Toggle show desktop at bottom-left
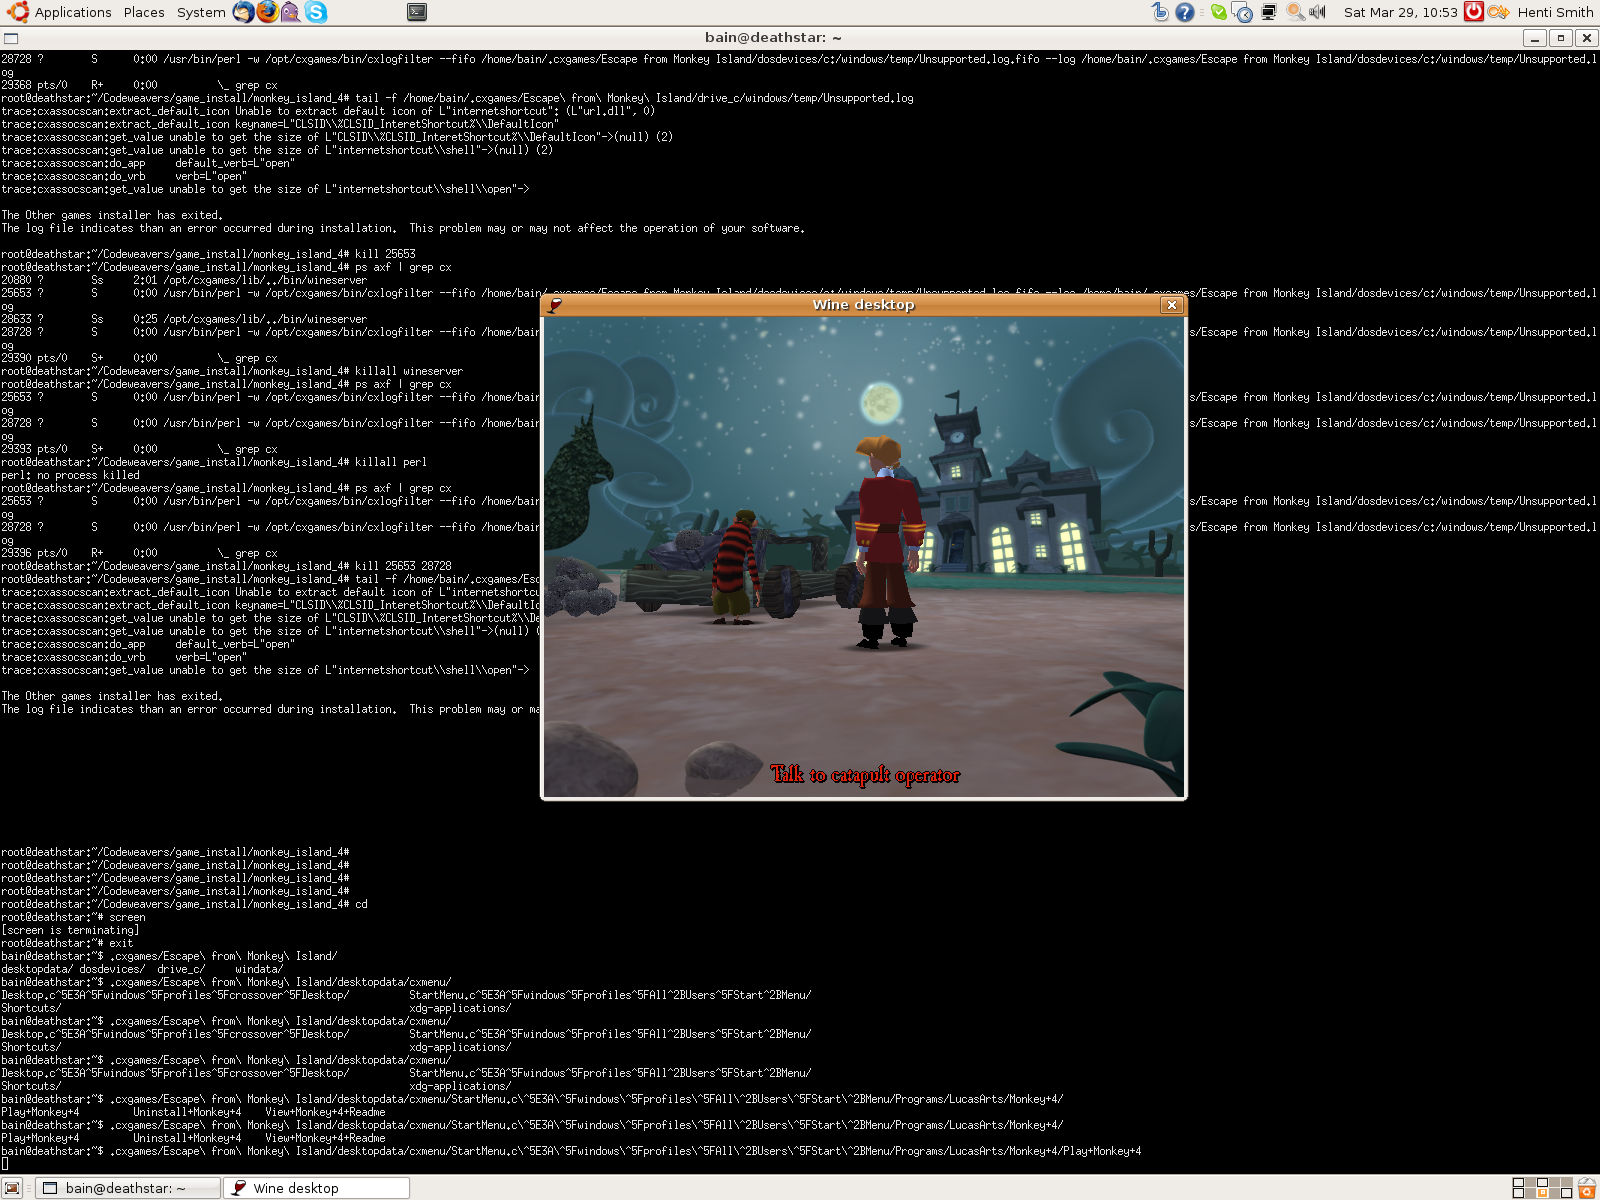 coord(10,1187)
